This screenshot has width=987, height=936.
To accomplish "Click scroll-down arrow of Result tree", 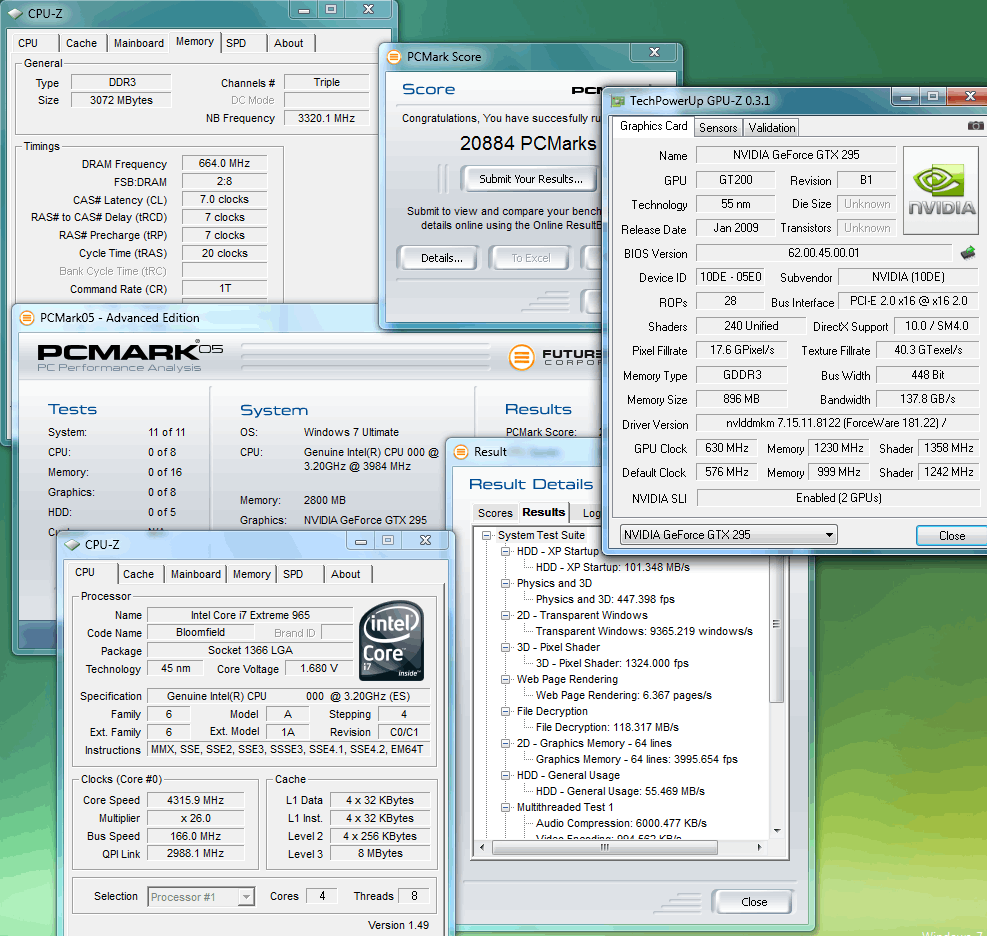I will point(777,831).
